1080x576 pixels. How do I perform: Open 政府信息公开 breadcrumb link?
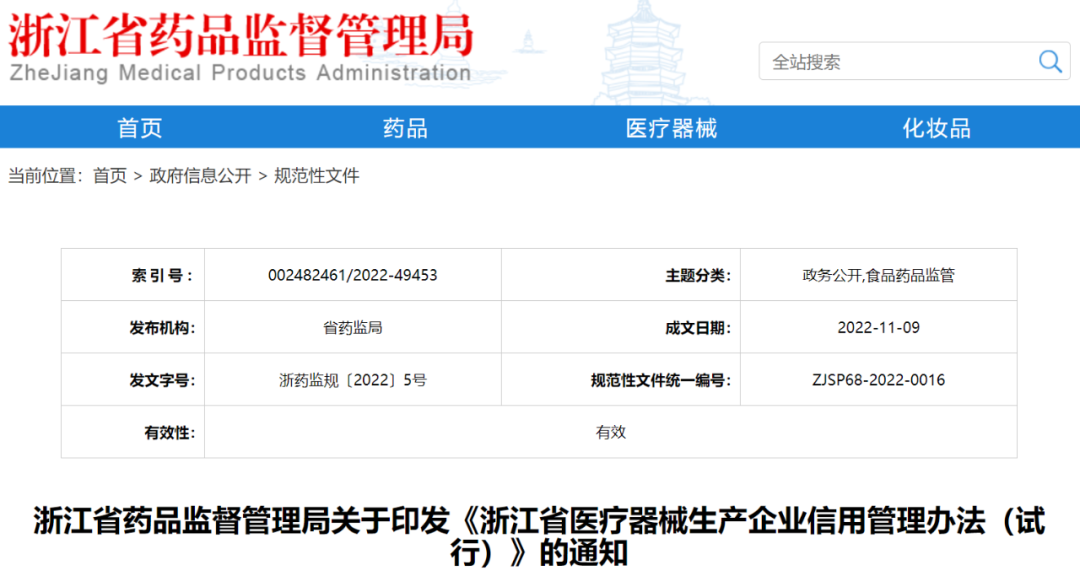click(x=200, y=176)
